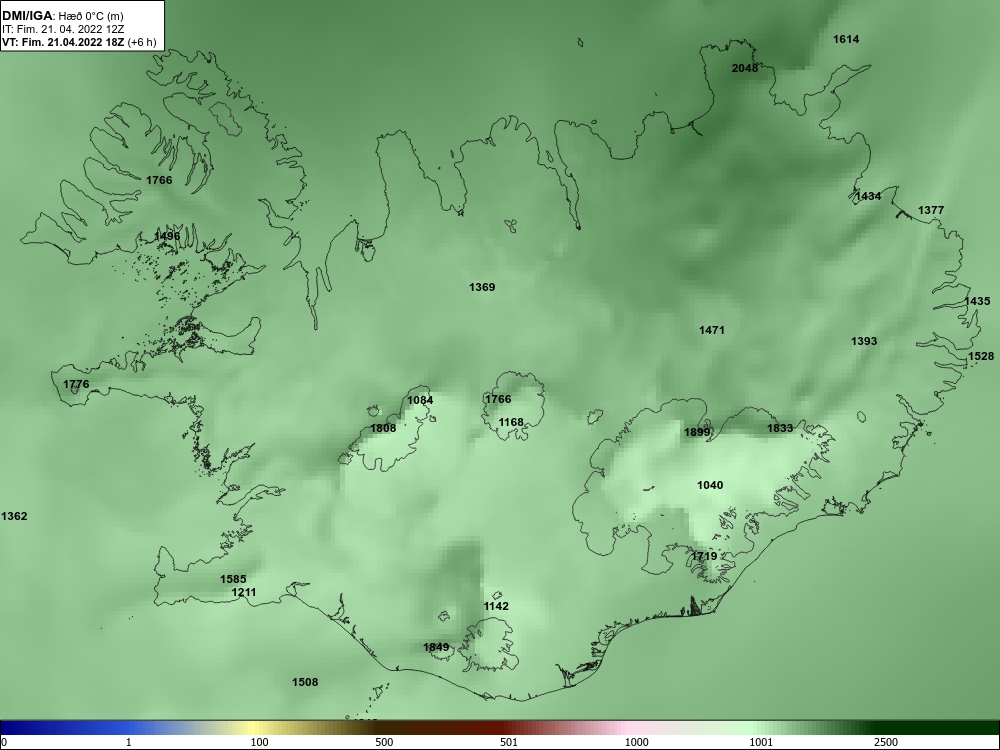Click the 1434 value label
Screen dimensions: 1000x750
868,196
